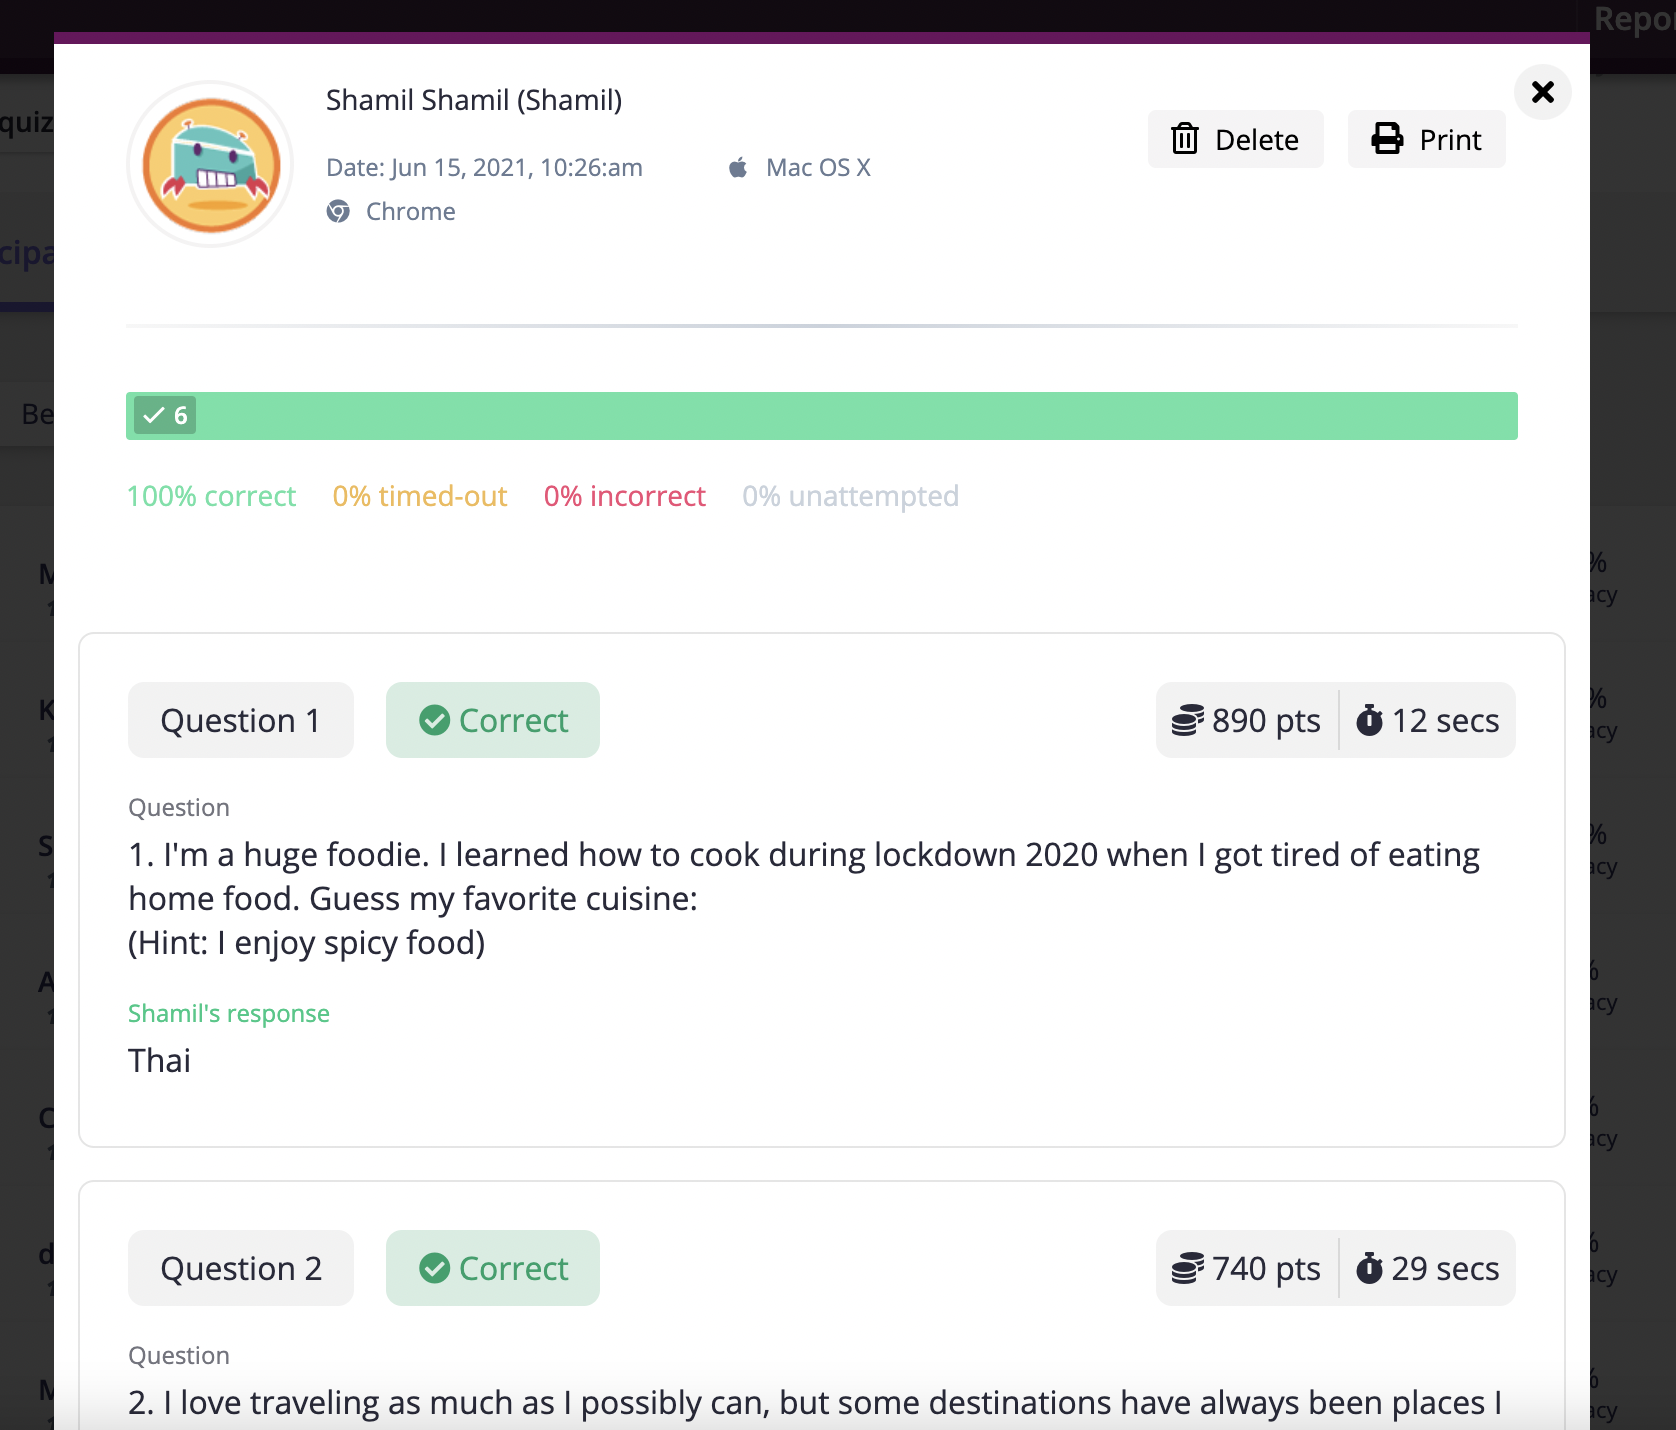Click the coins icon next to 740 pts

[x=1187, y=1268]
